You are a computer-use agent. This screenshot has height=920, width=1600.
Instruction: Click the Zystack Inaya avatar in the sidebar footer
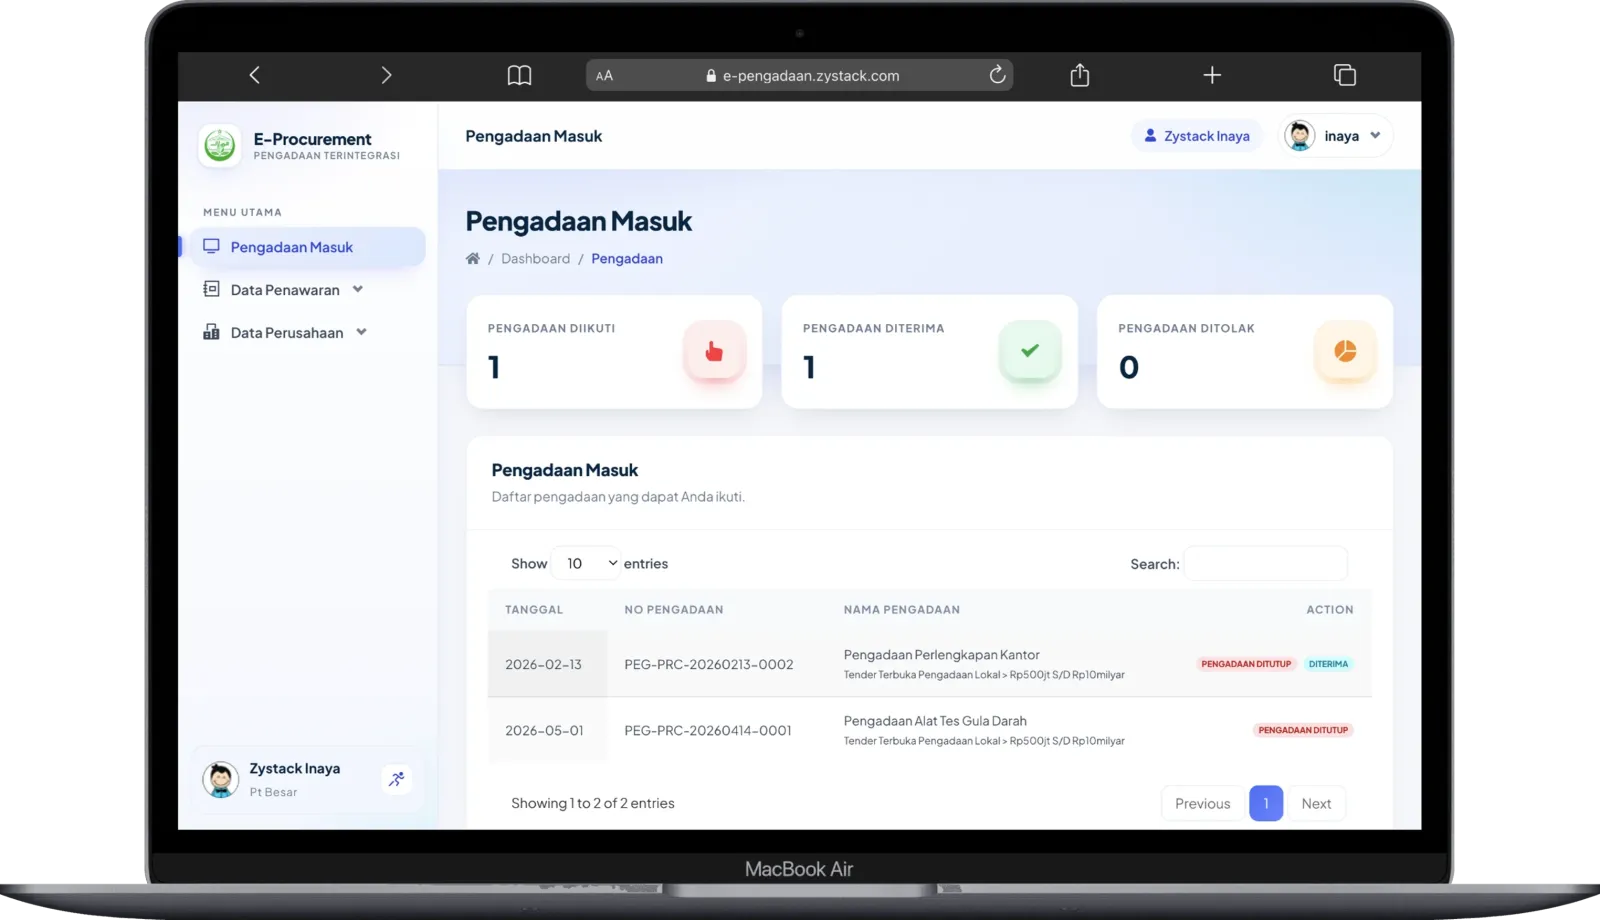coord(221,779)
